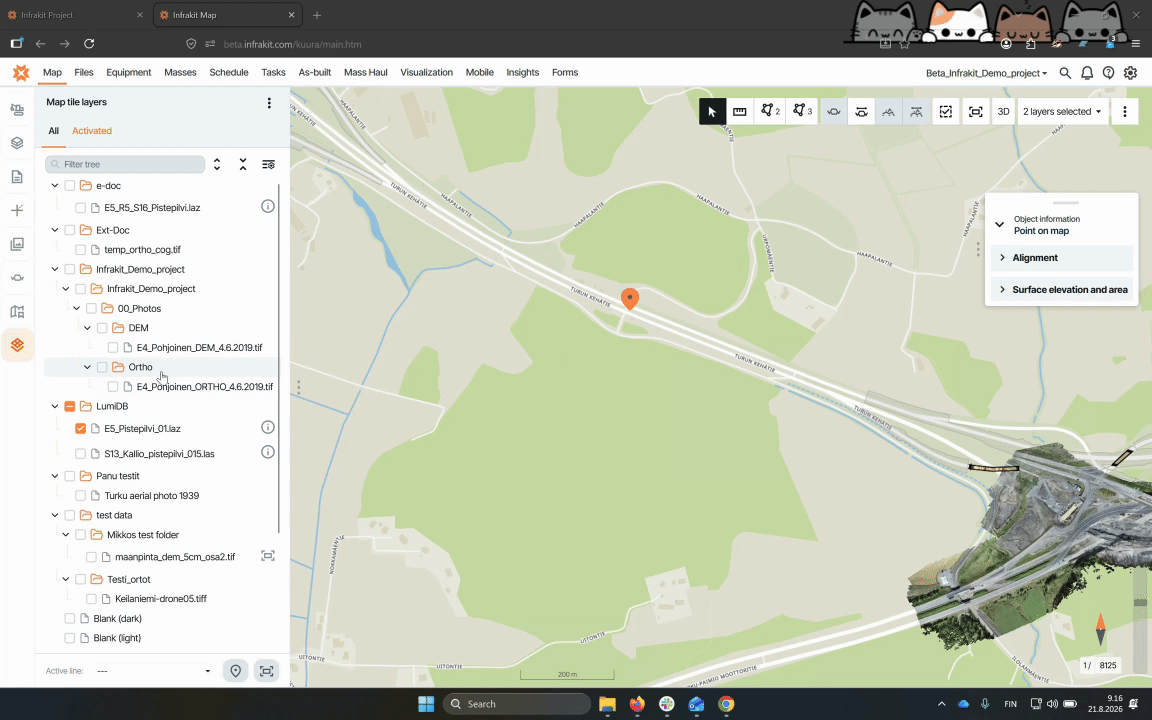Click the locate active line pin button
1152x720 pixels.
tap(236, 671)
